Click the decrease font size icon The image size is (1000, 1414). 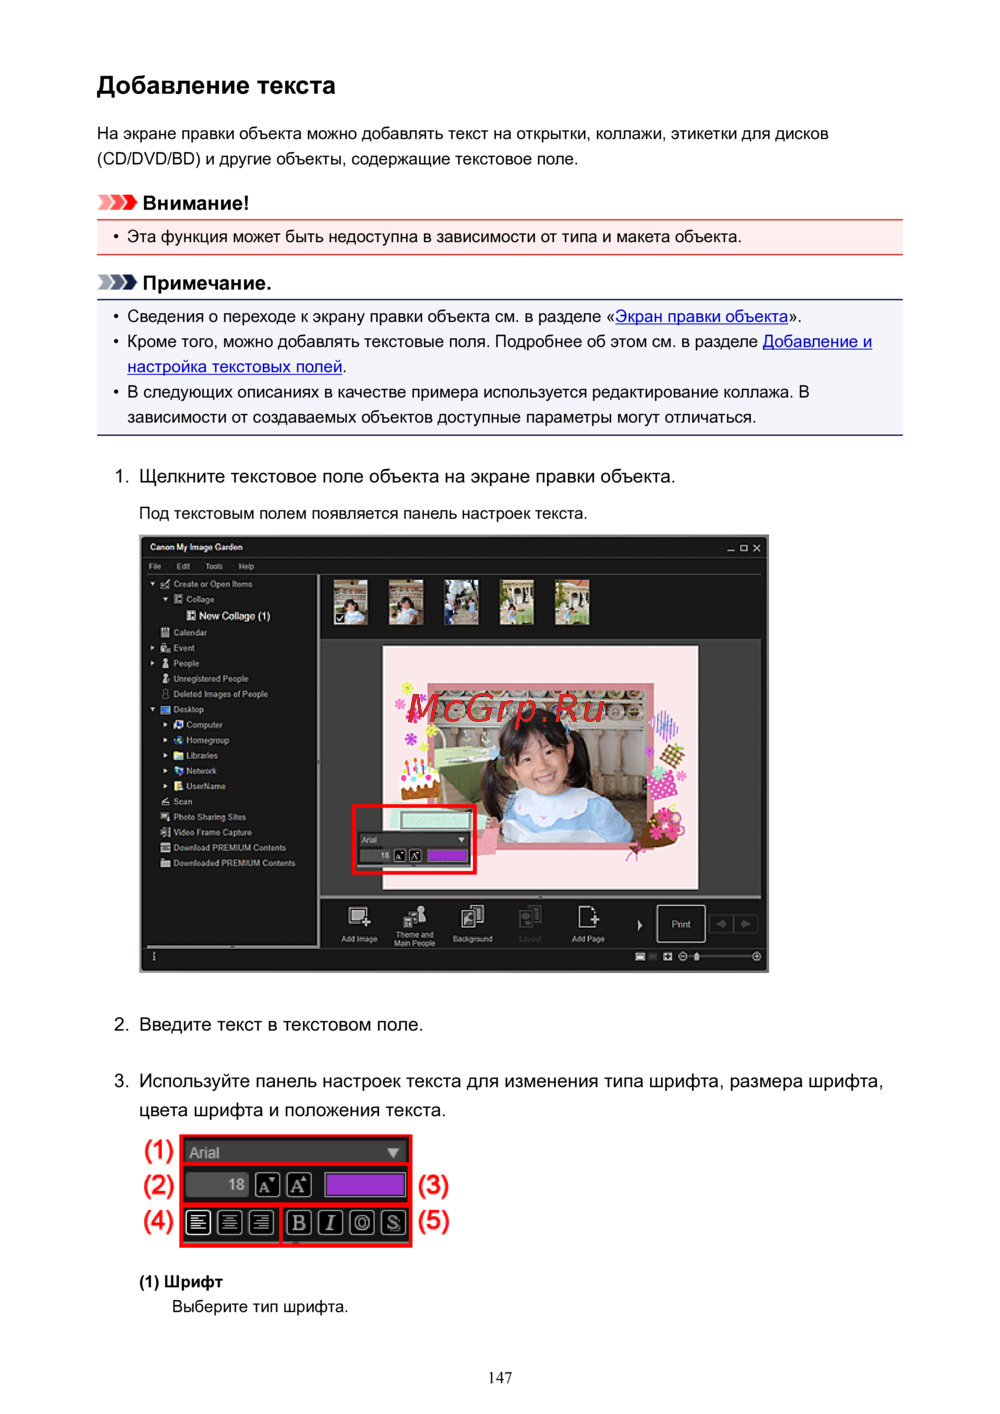pos(267,1185)
